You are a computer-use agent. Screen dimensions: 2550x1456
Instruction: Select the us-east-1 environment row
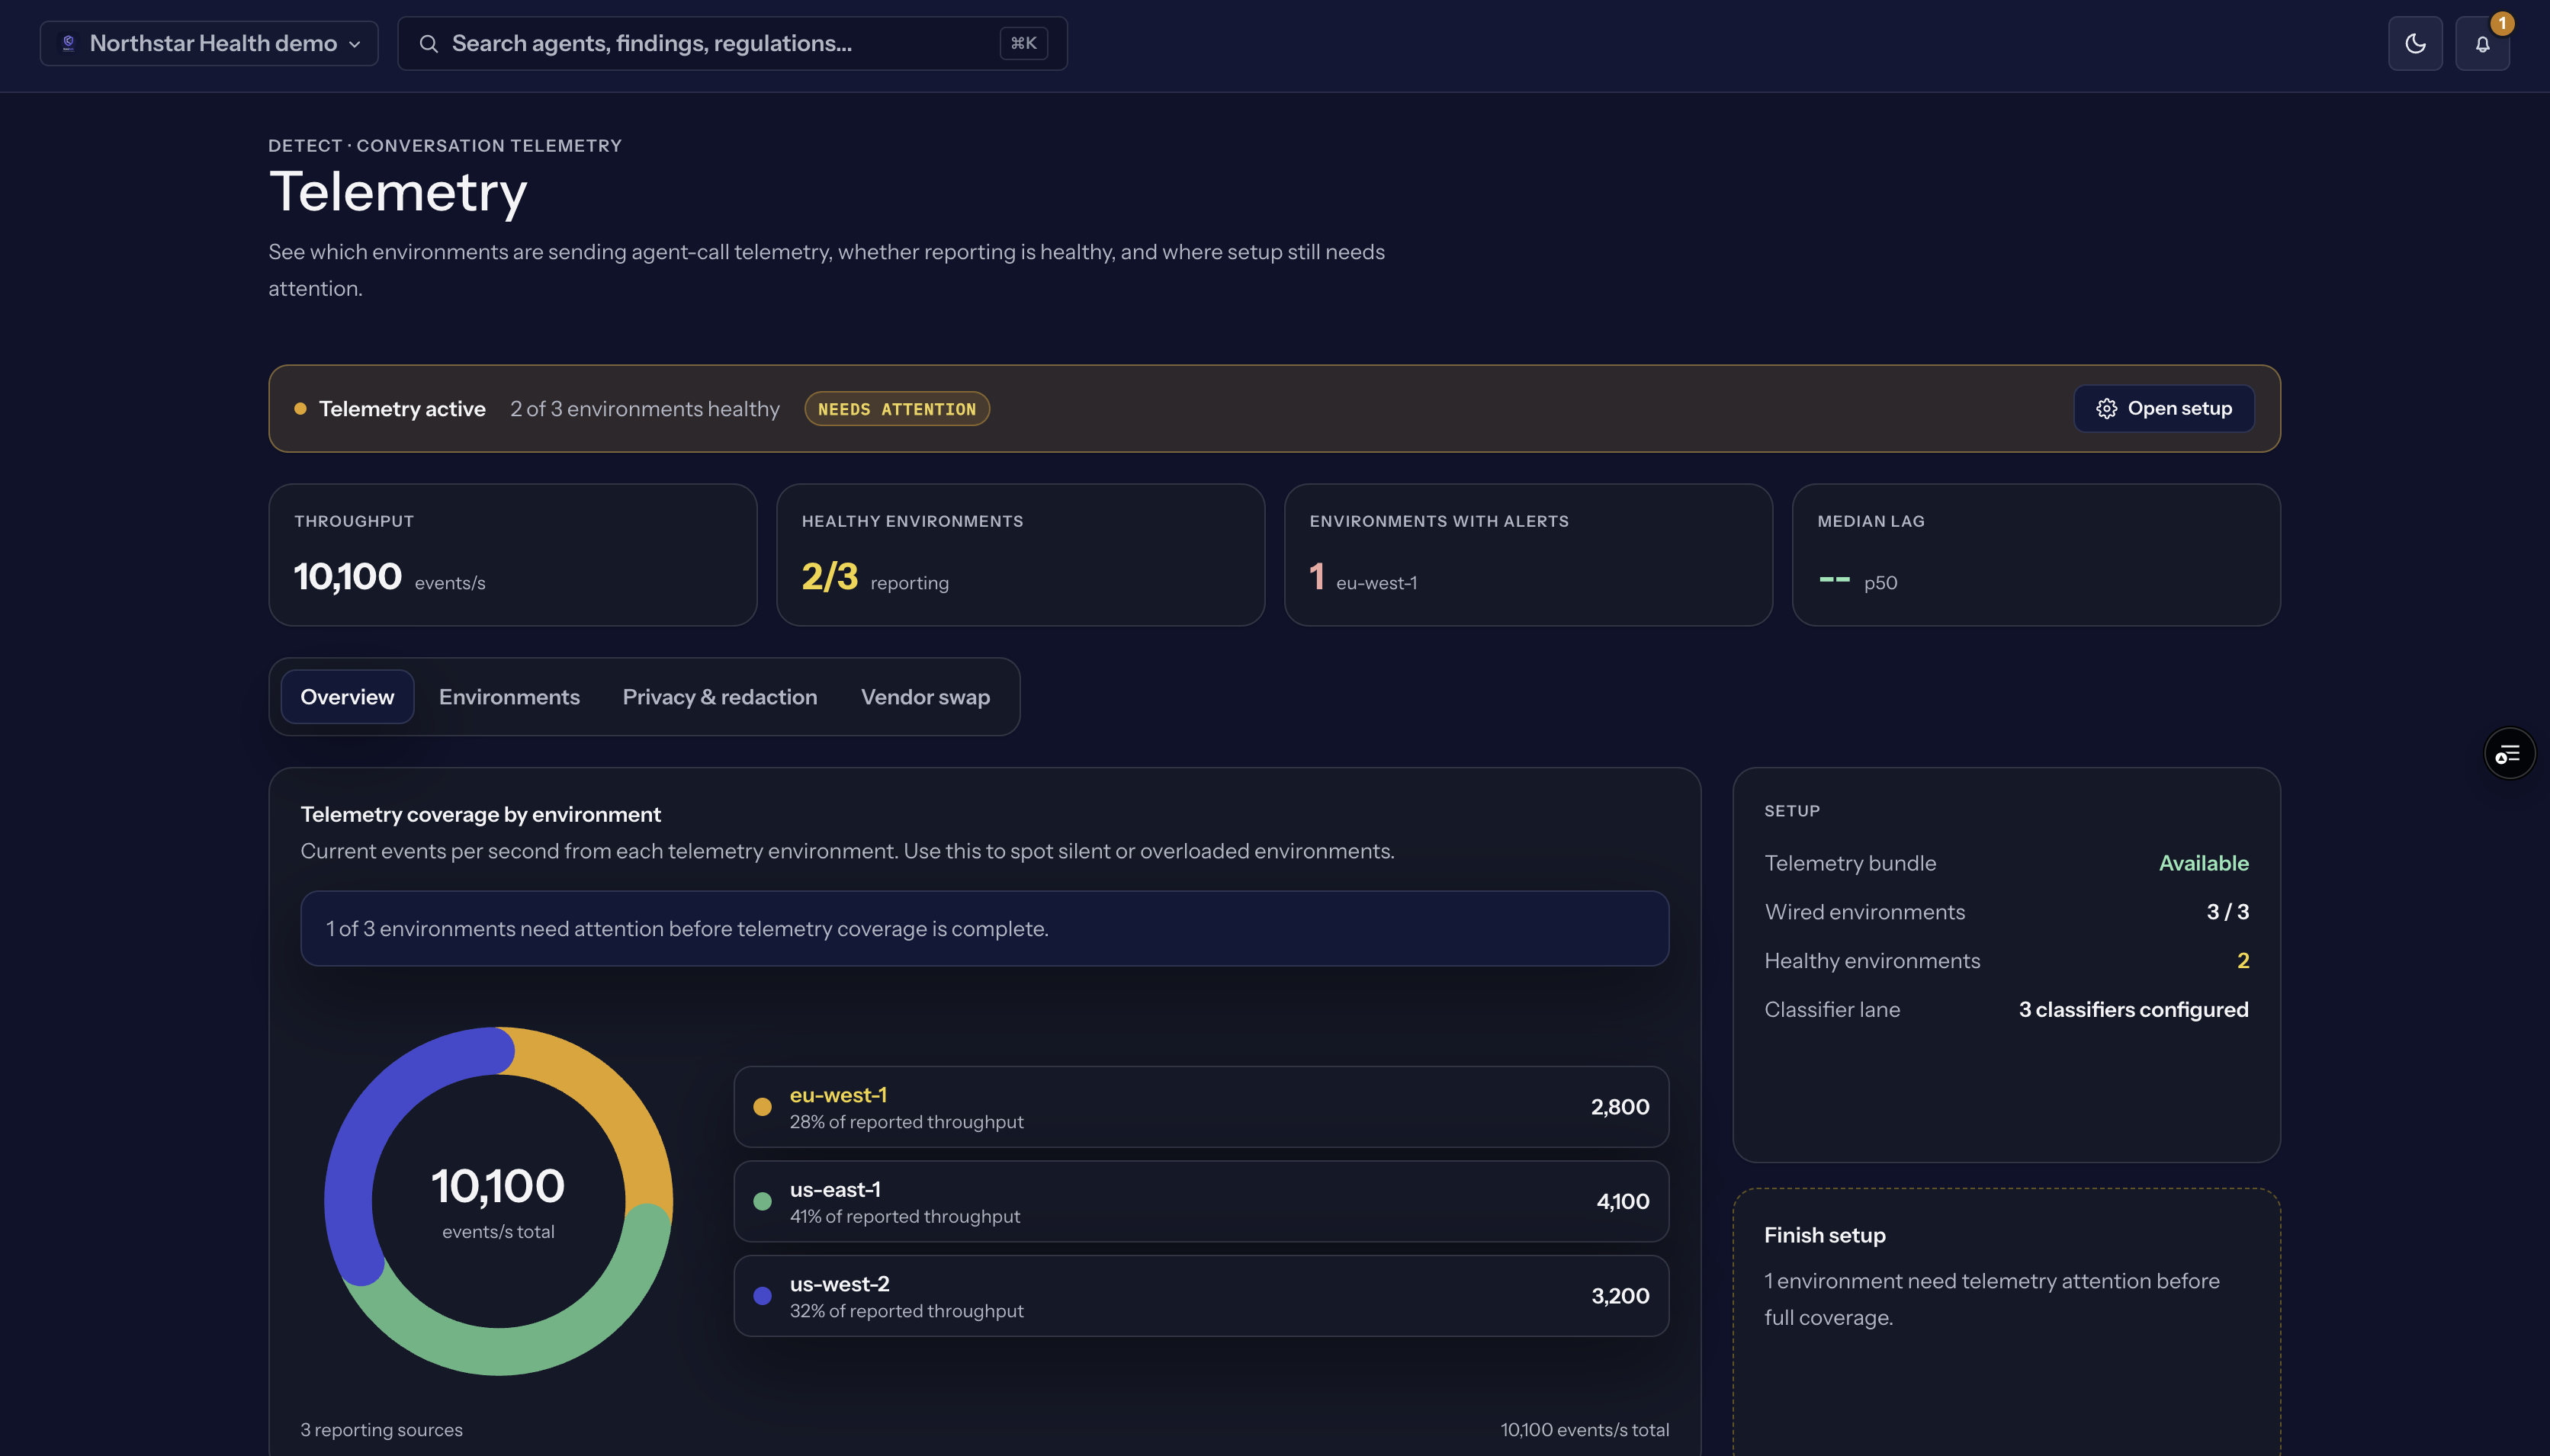pyautogui.click(x=1201, y=1201)
